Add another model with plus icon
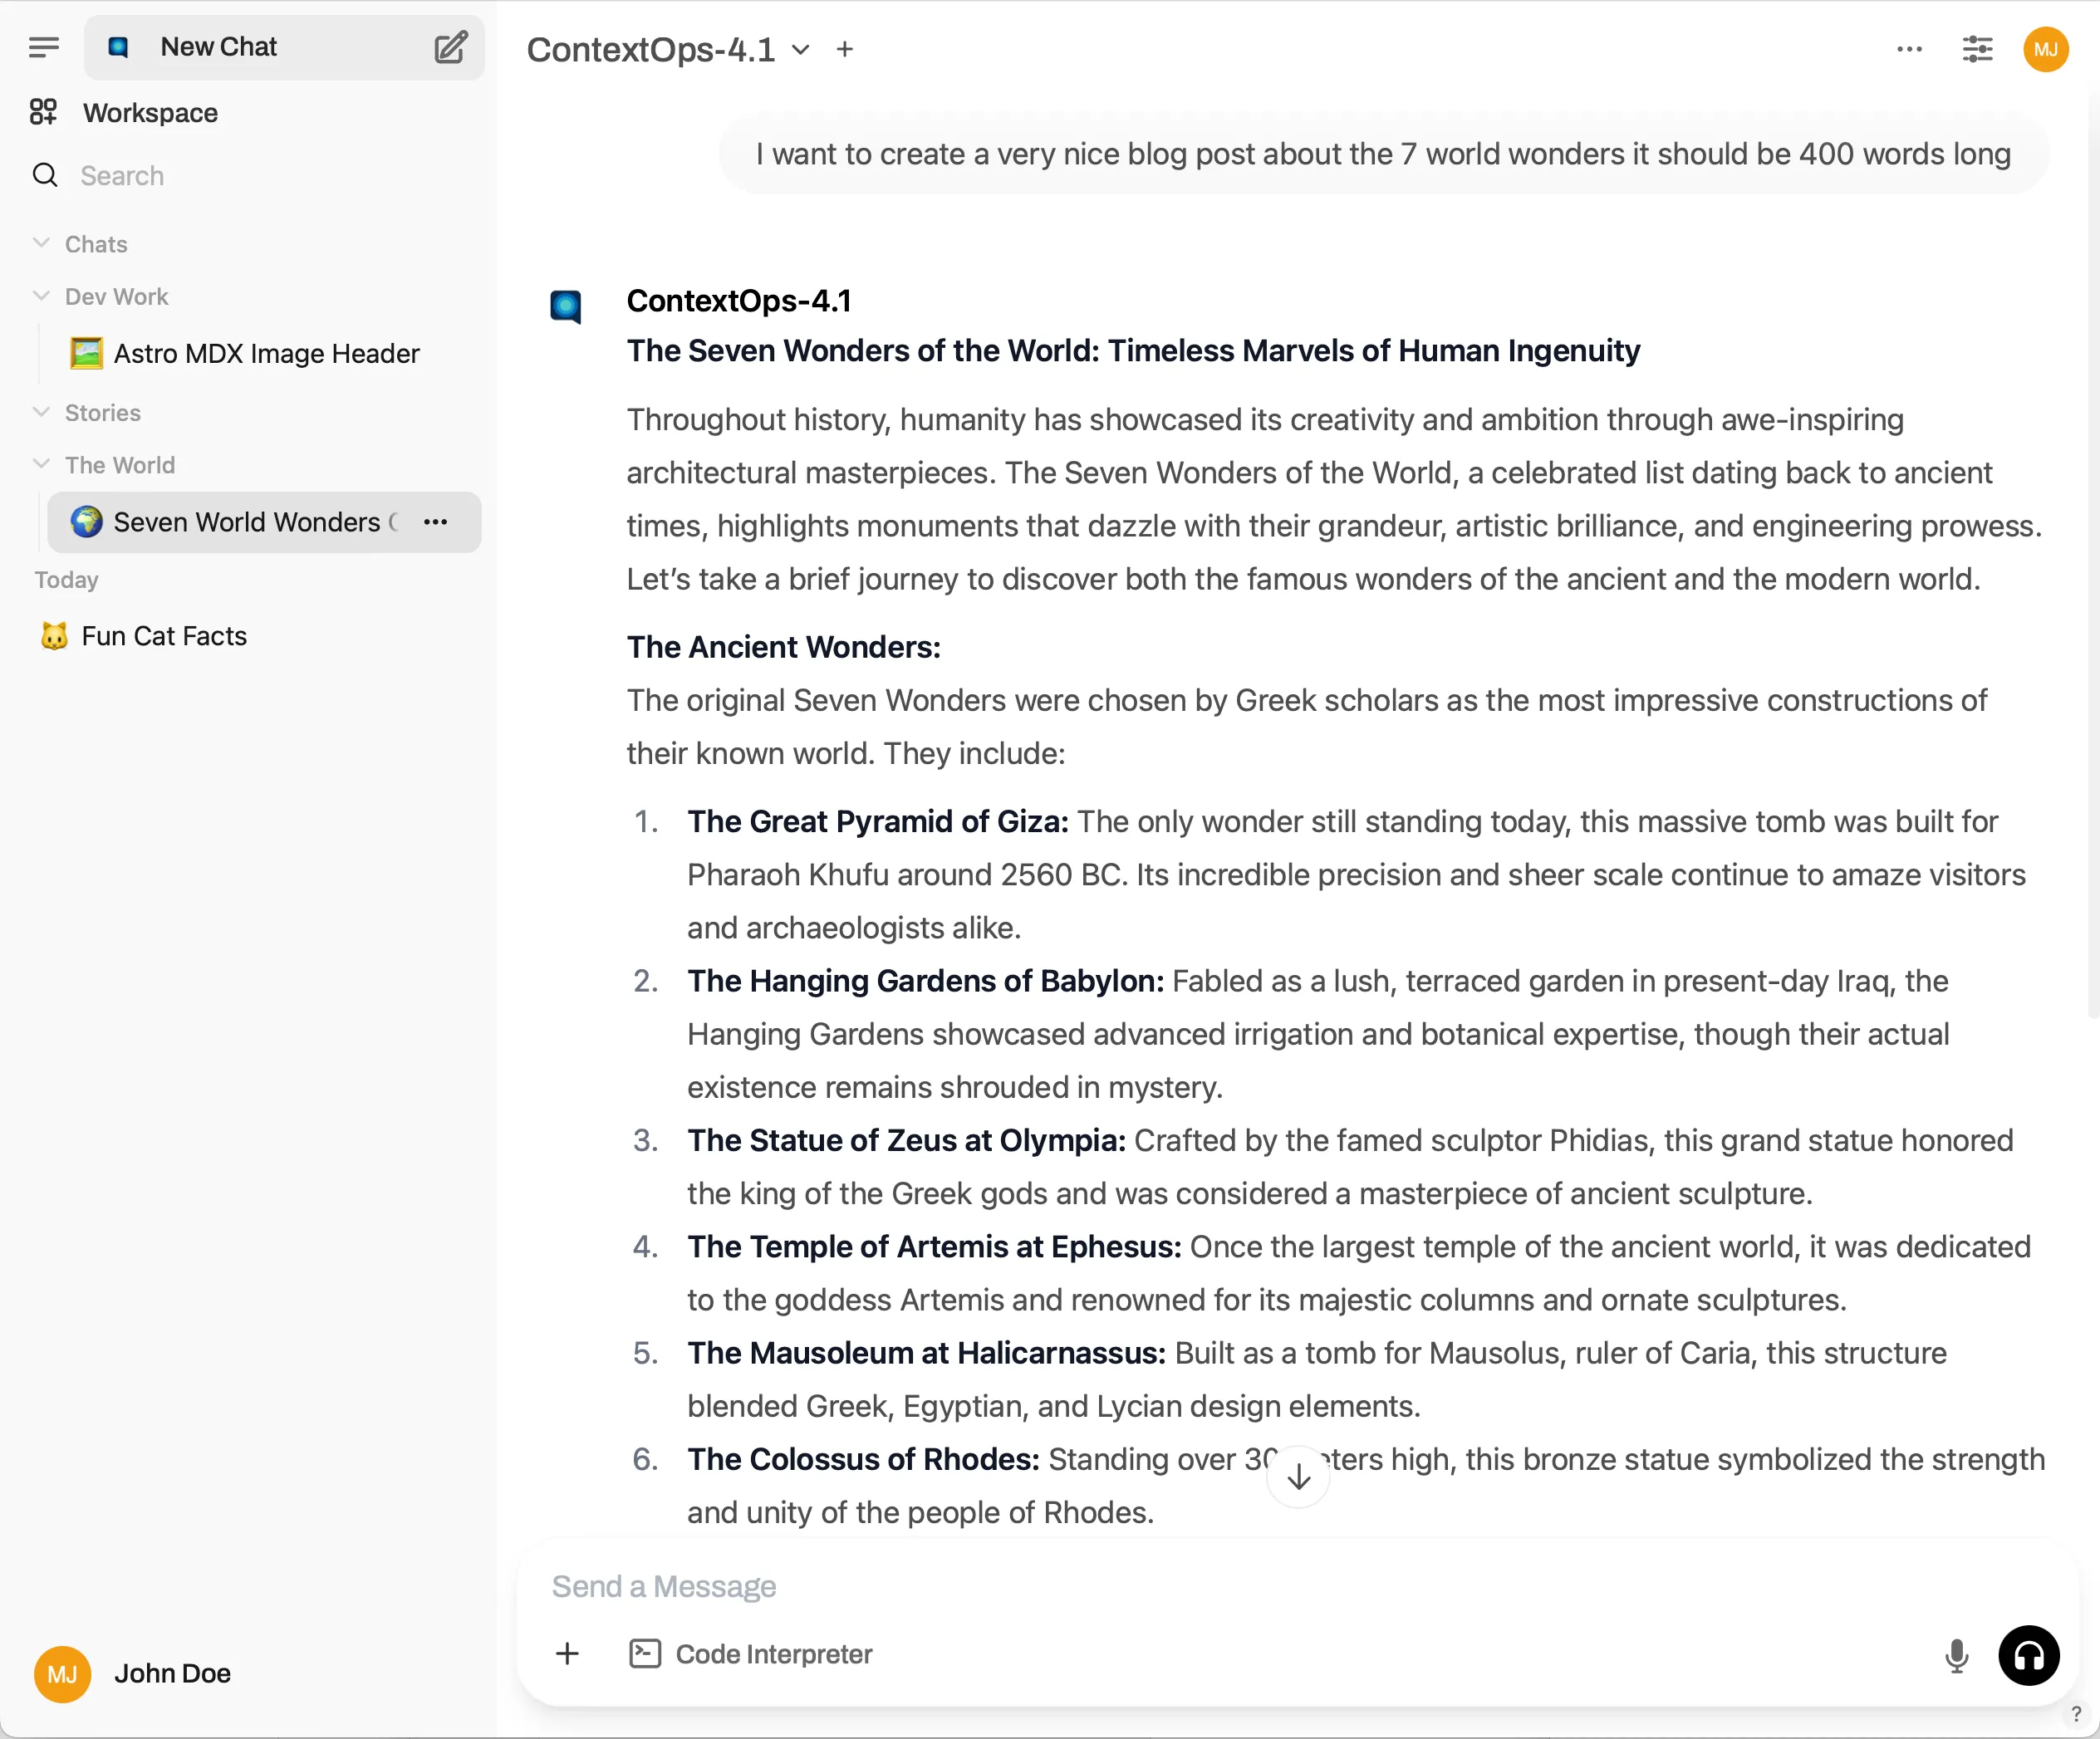The image size is (2100, 1739). [845, 50]
